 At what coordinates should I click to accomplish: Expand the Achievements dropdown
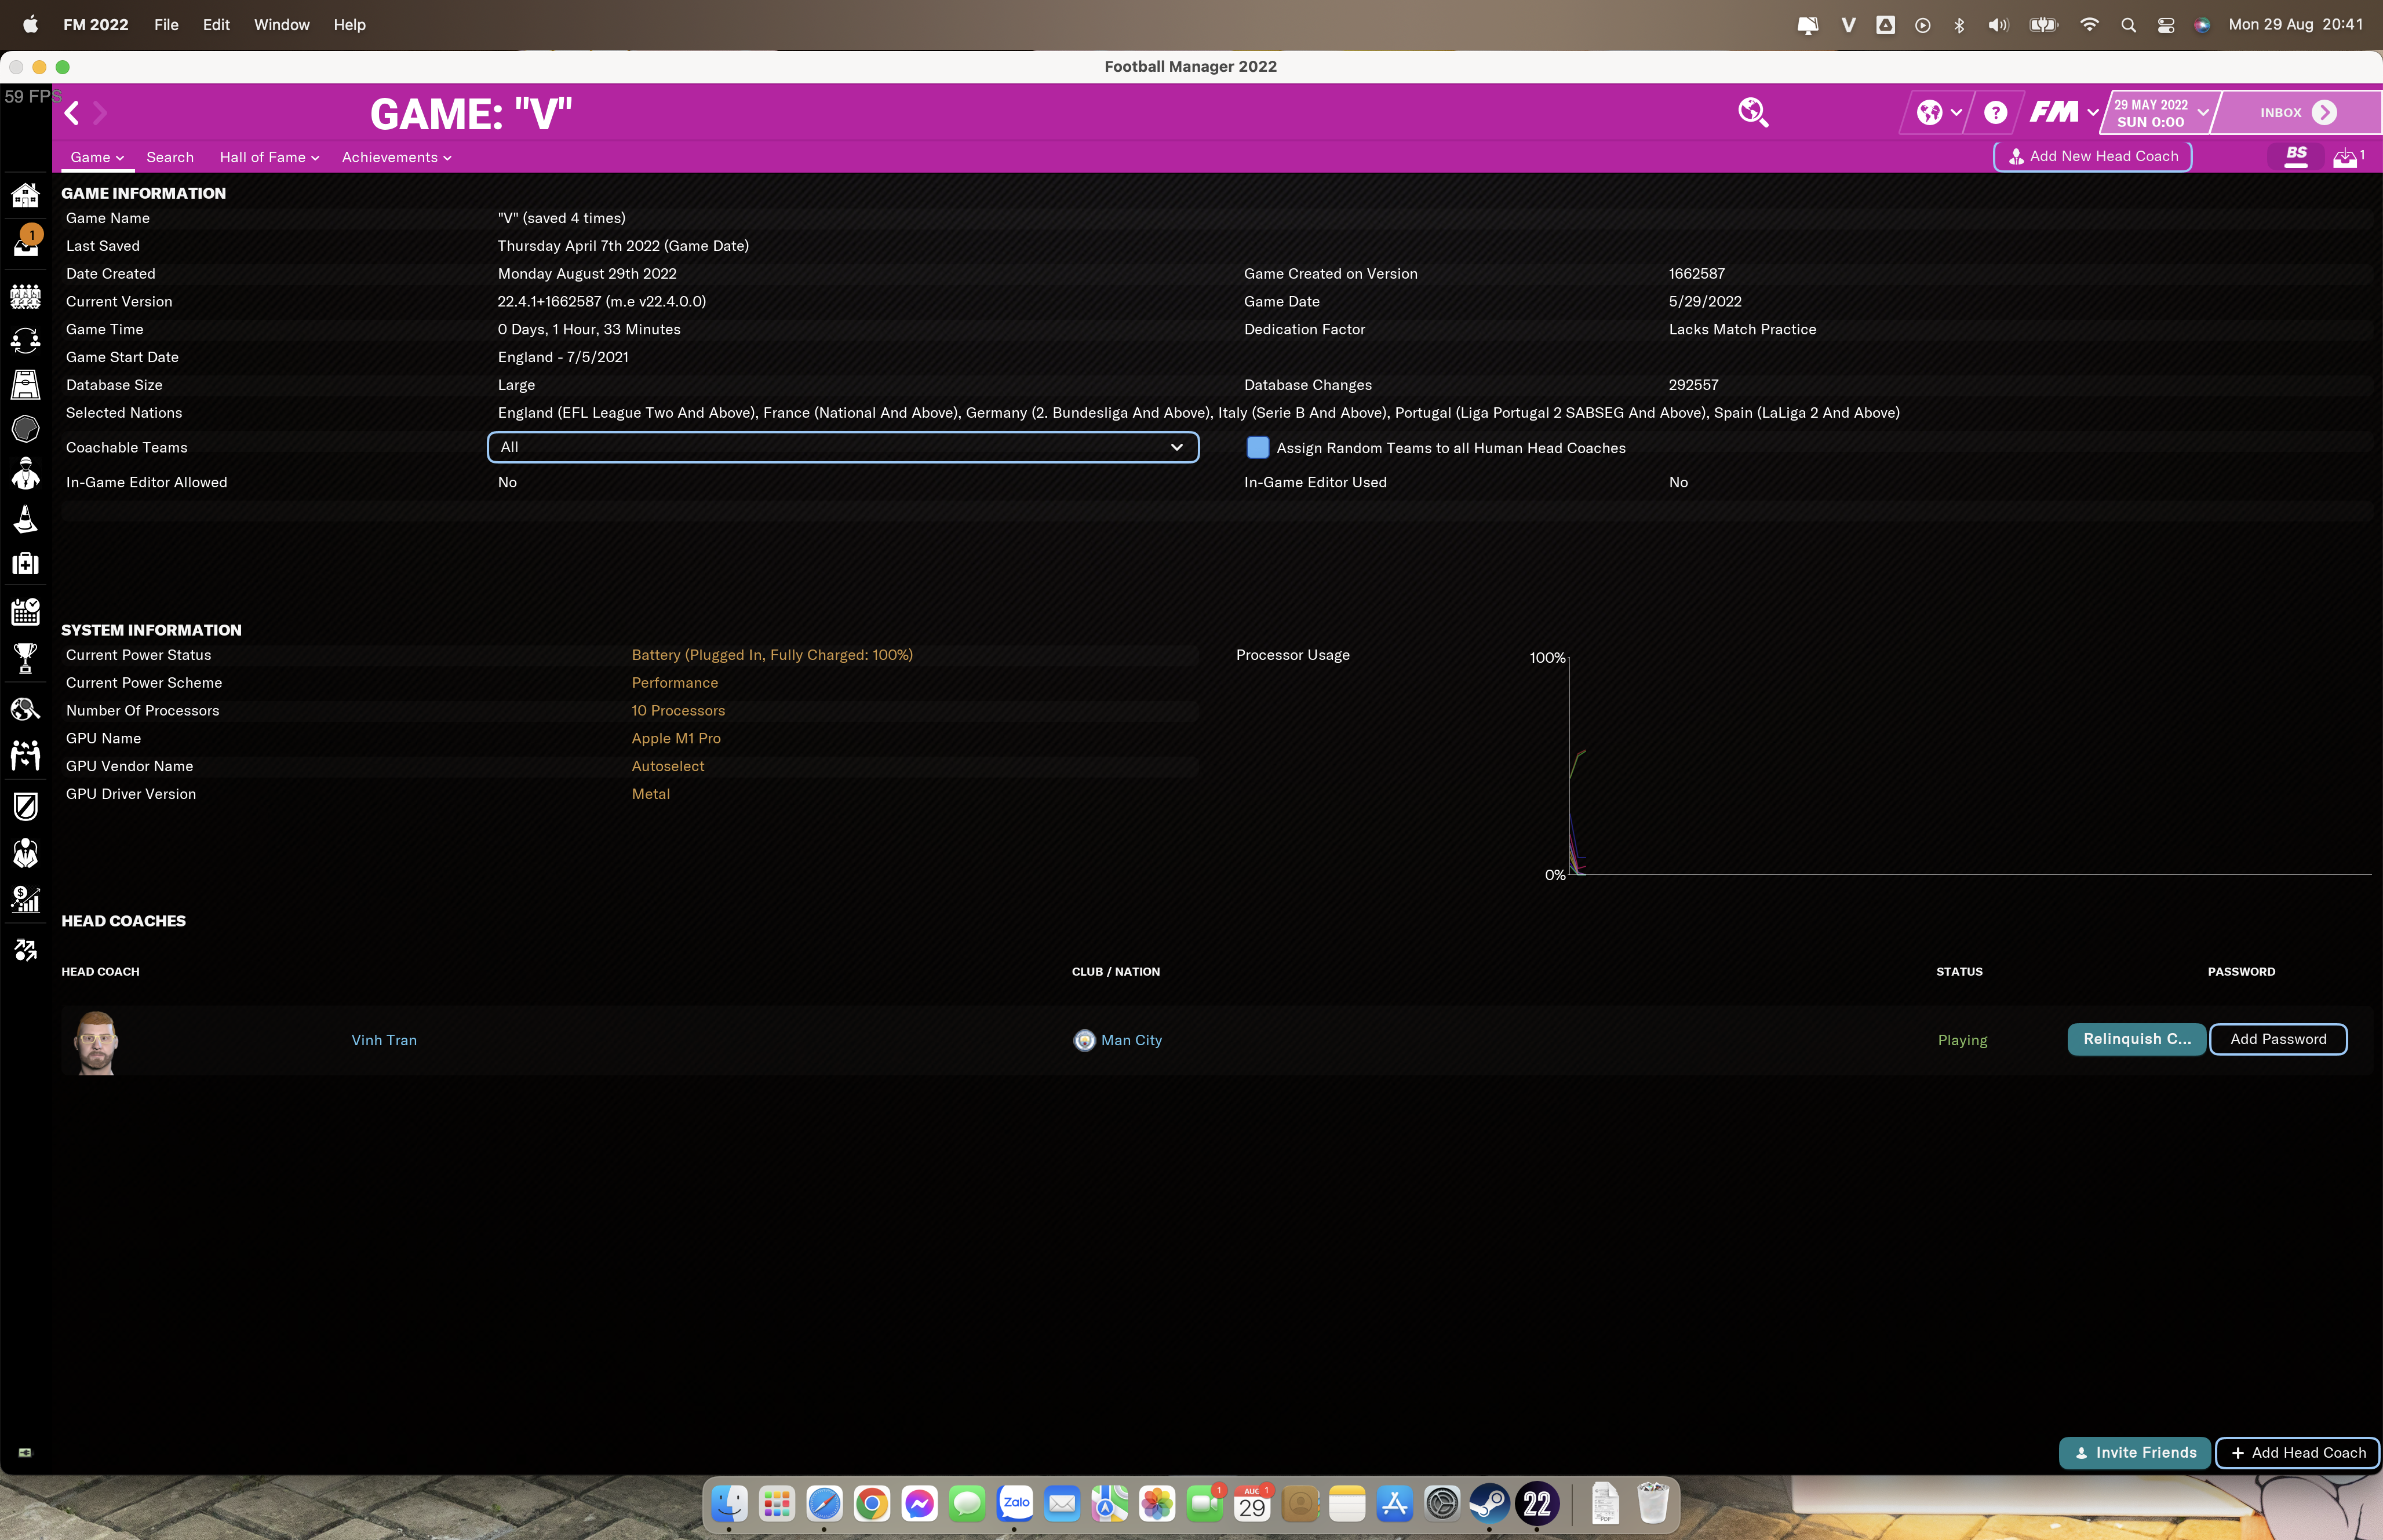pos(396,157)
